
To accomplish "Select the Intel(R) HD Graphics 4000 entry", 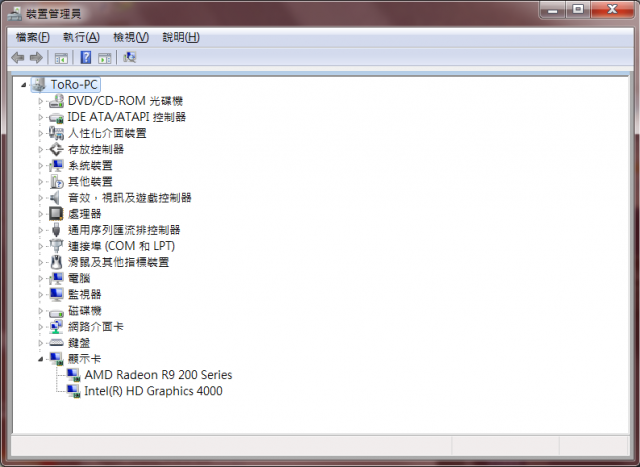I will click(x=153, y=391).
